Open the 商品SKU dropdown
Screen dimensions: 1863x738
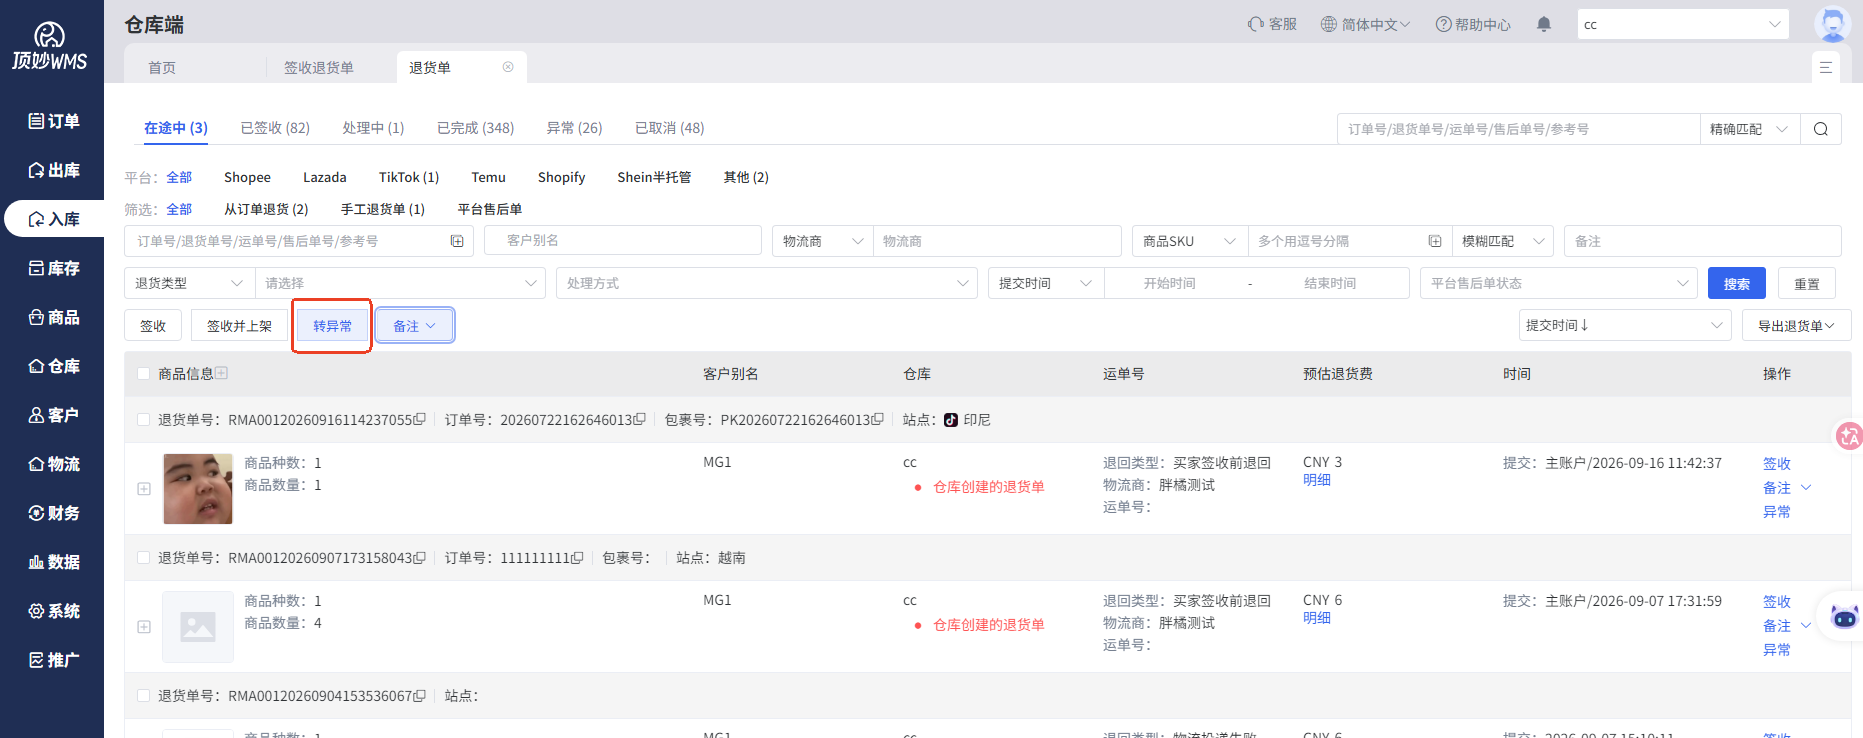click(1190, 241)
